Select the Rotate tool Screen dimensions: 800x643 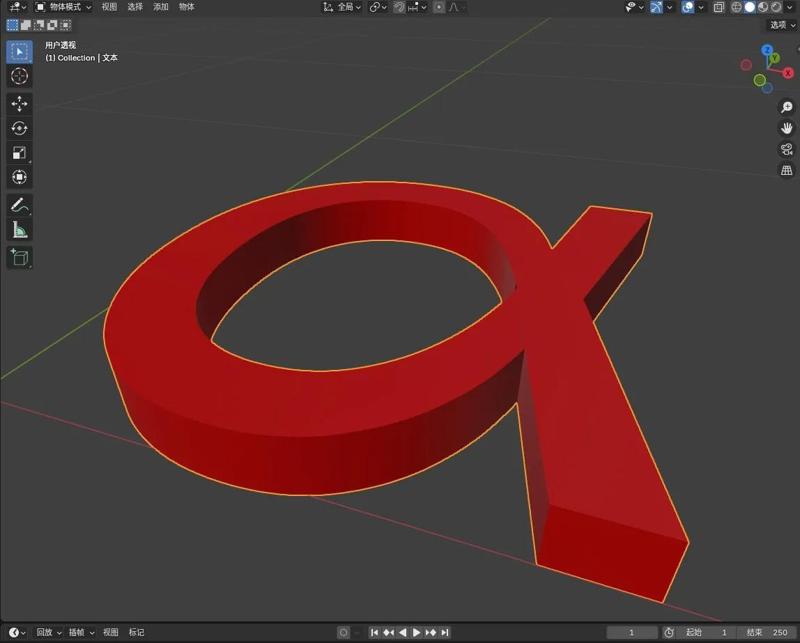click(x=20, y=127)
